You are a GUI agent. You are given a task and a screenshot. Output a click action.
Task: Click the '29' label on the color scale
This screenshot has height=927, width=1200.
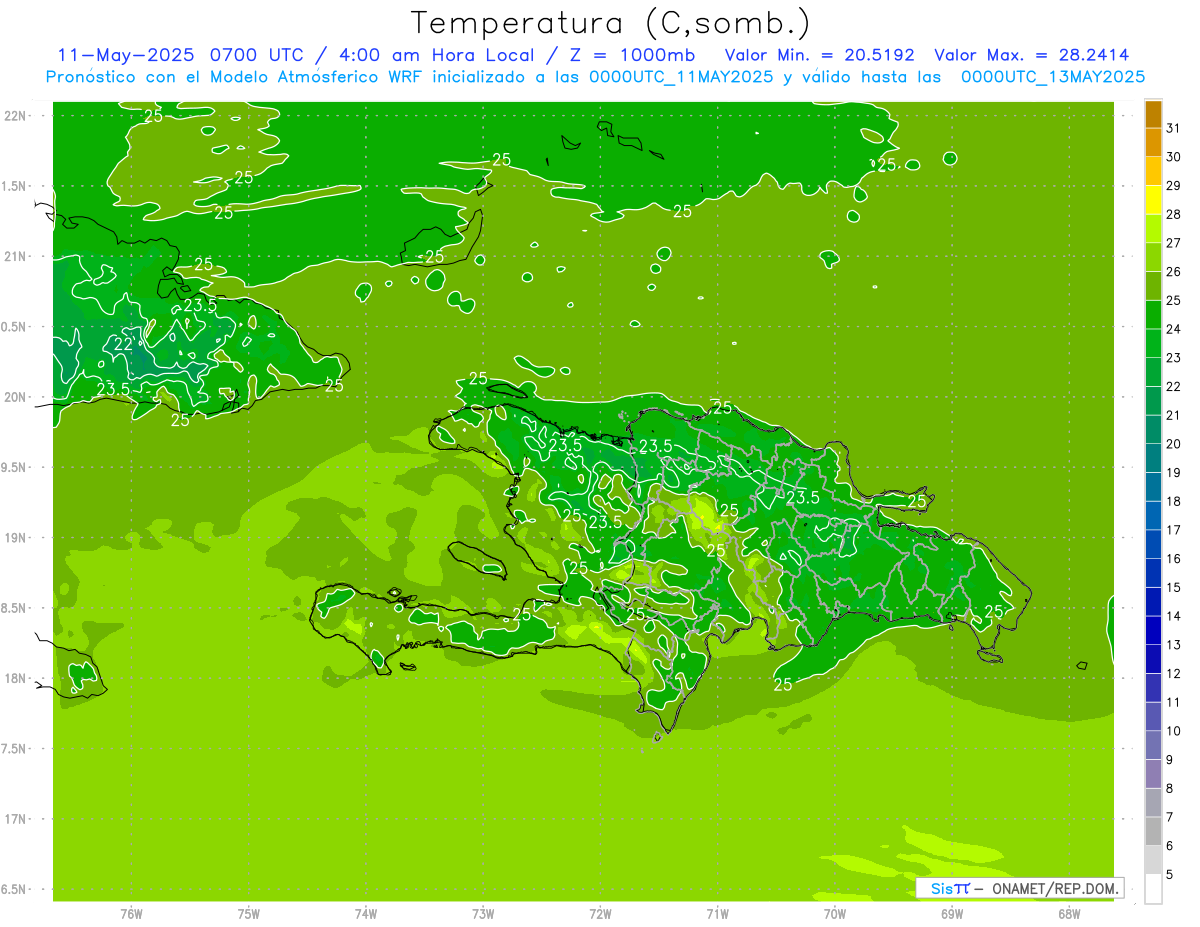coord(1173,186)
